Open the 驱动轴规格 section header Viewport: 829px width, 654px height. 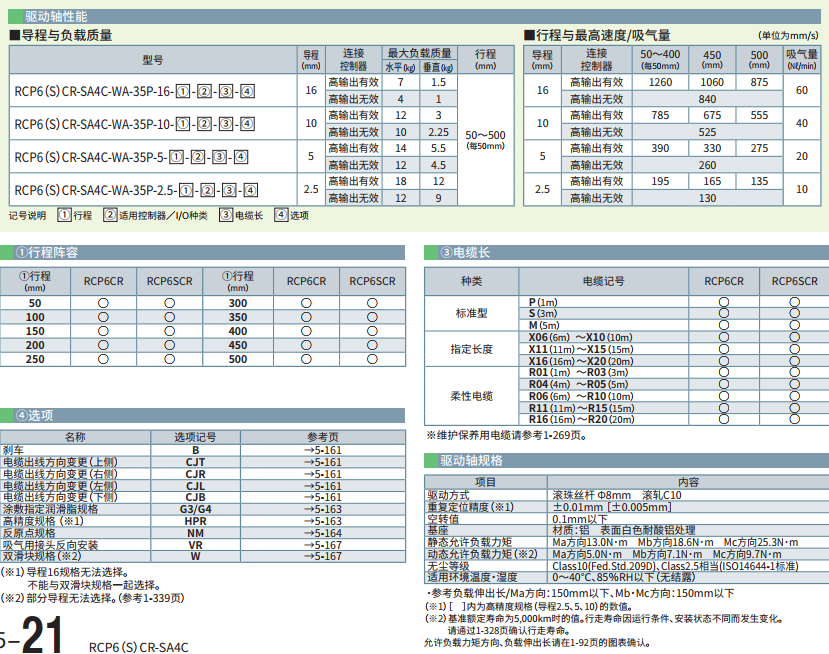[x=471, y=460]
